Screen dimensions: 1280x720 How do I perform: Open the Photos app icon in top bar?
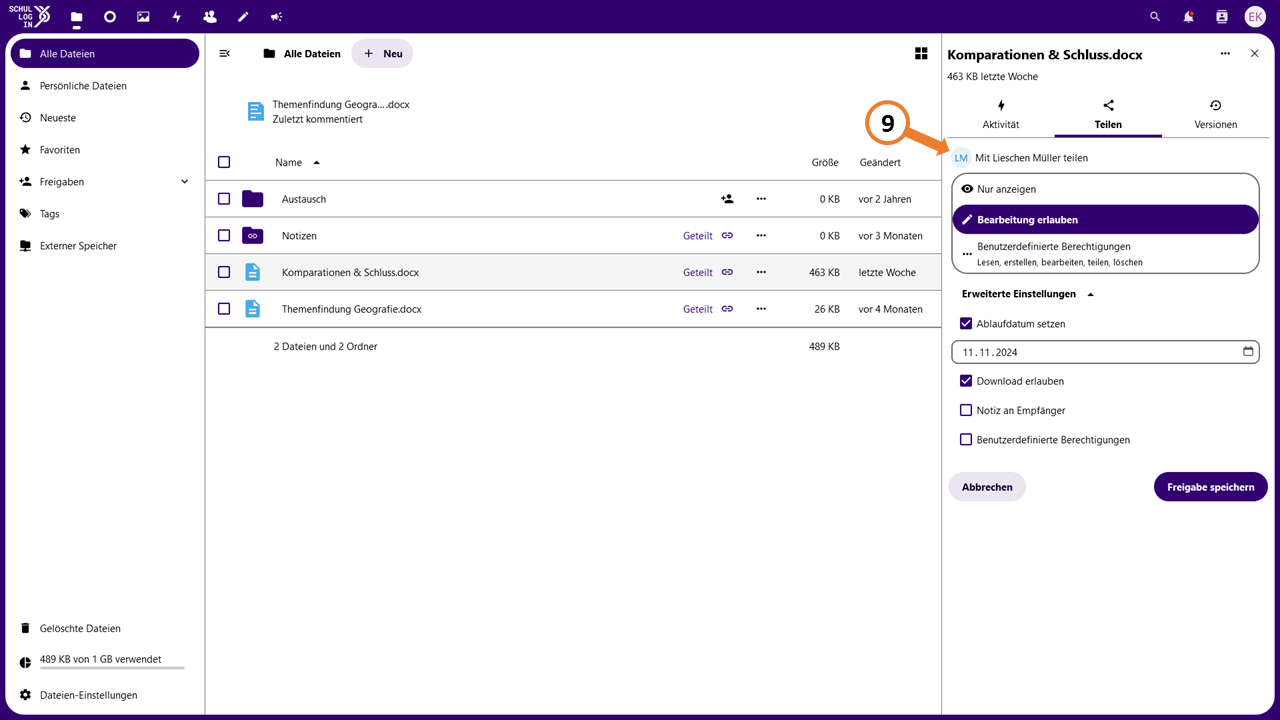pyautogui.click(x=143, y=17)
